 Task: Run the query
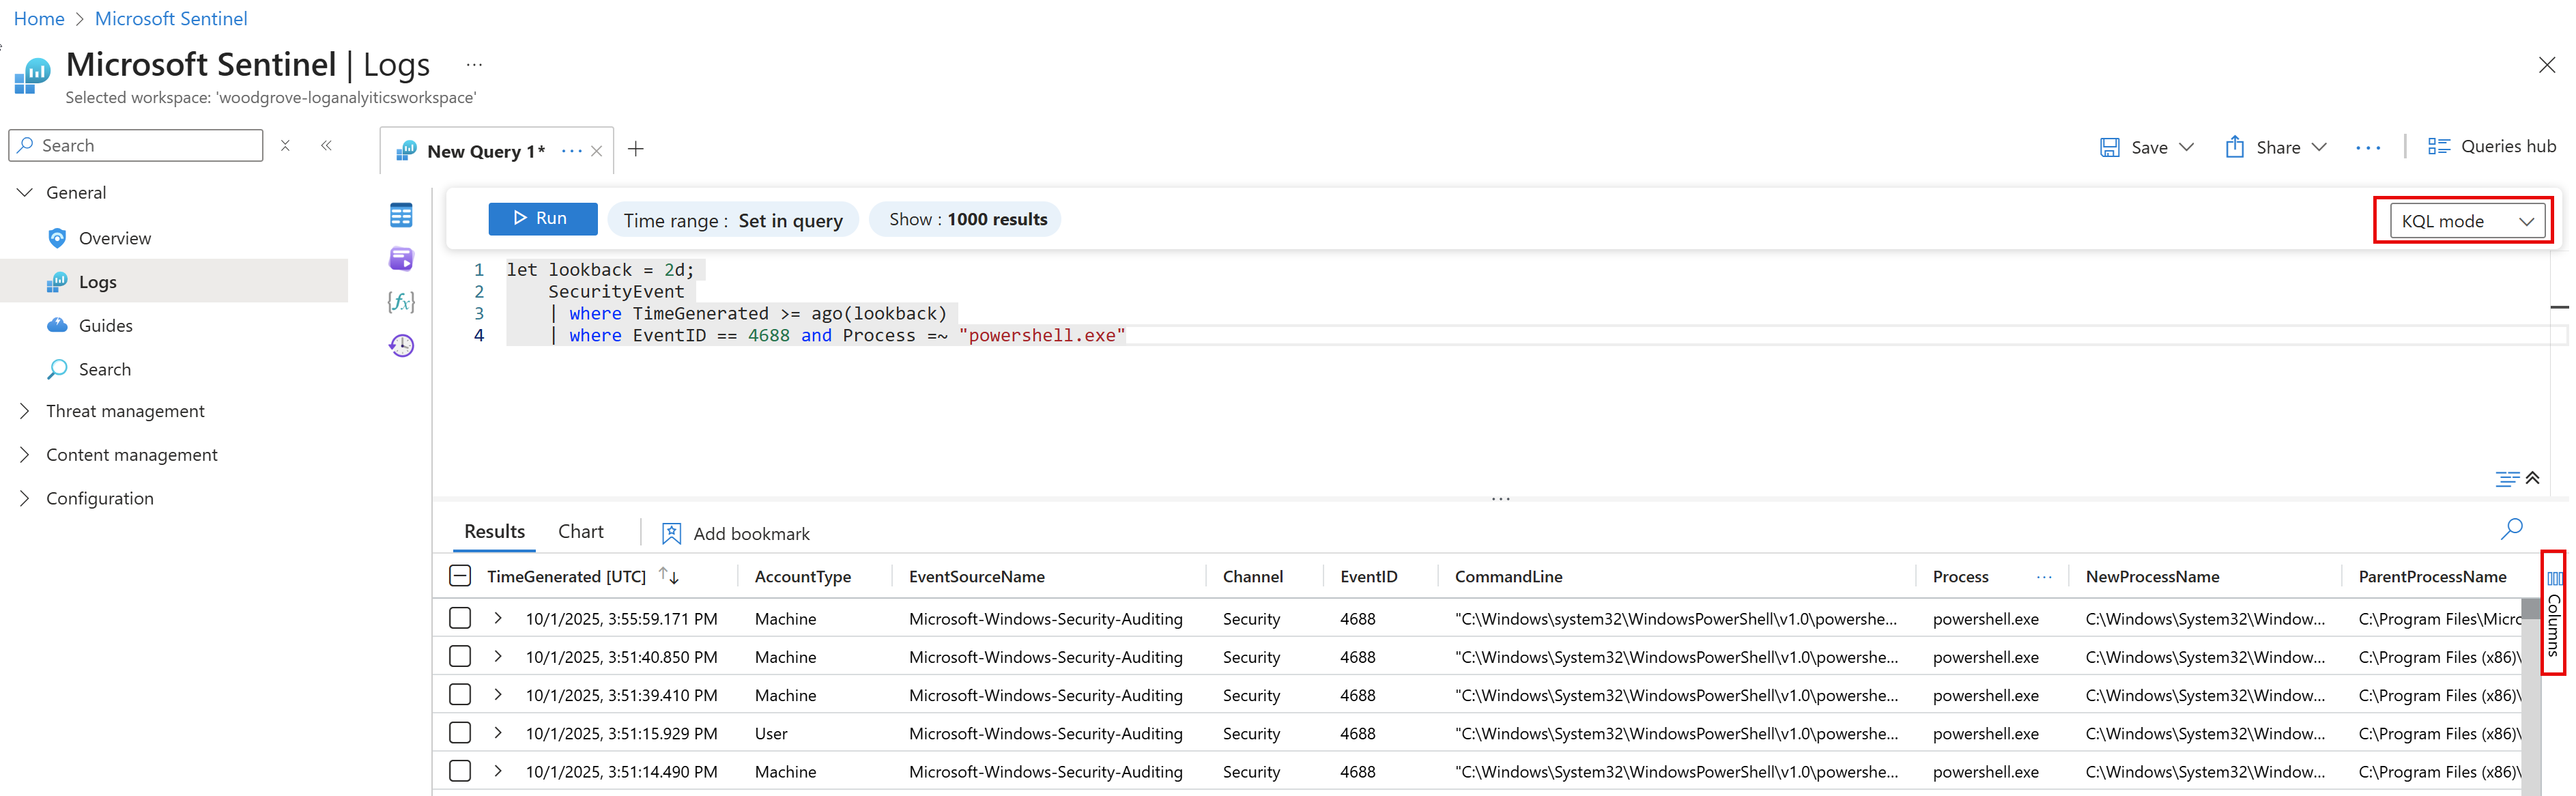click(x=542, y=219)
